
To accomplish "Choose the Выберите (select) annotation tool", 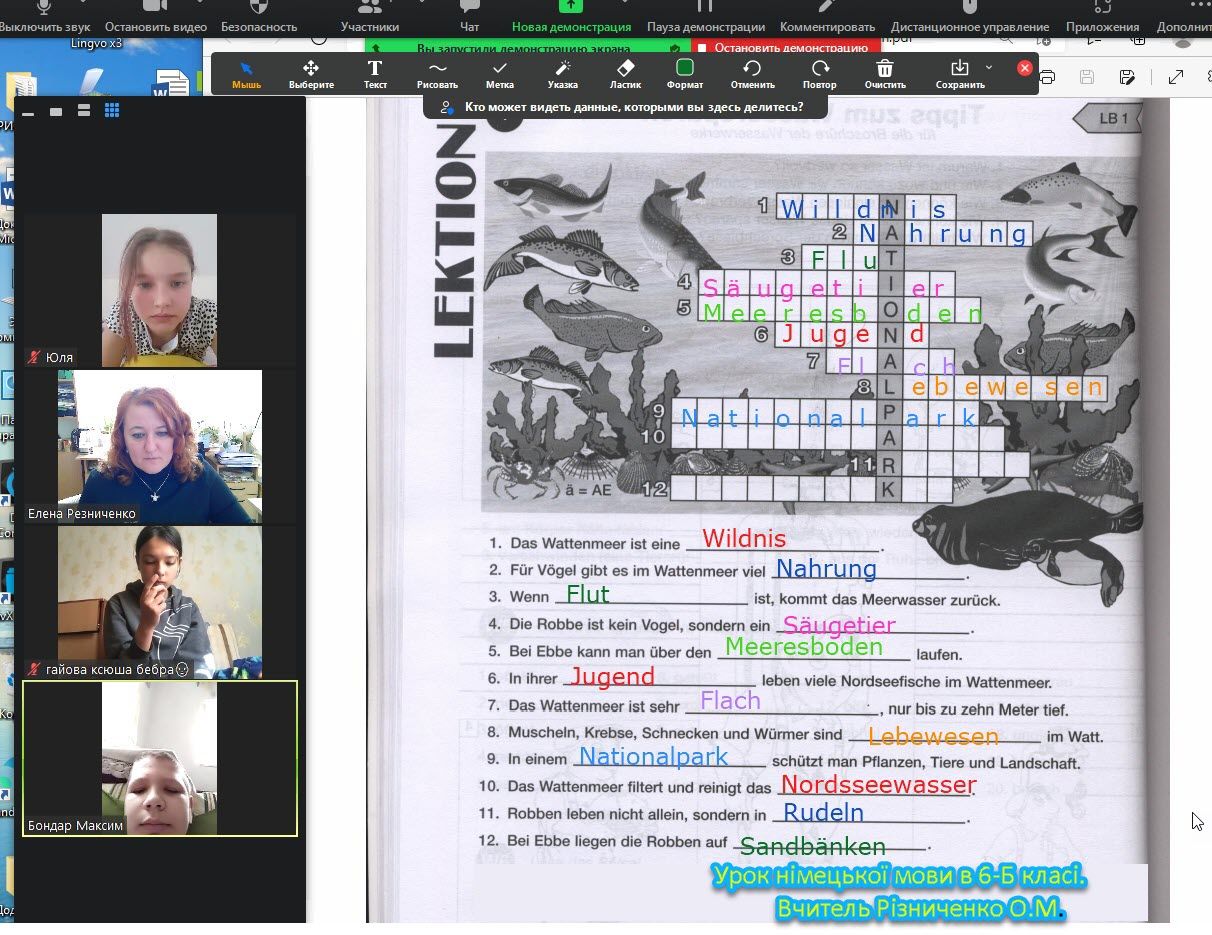I will point(311,74).
